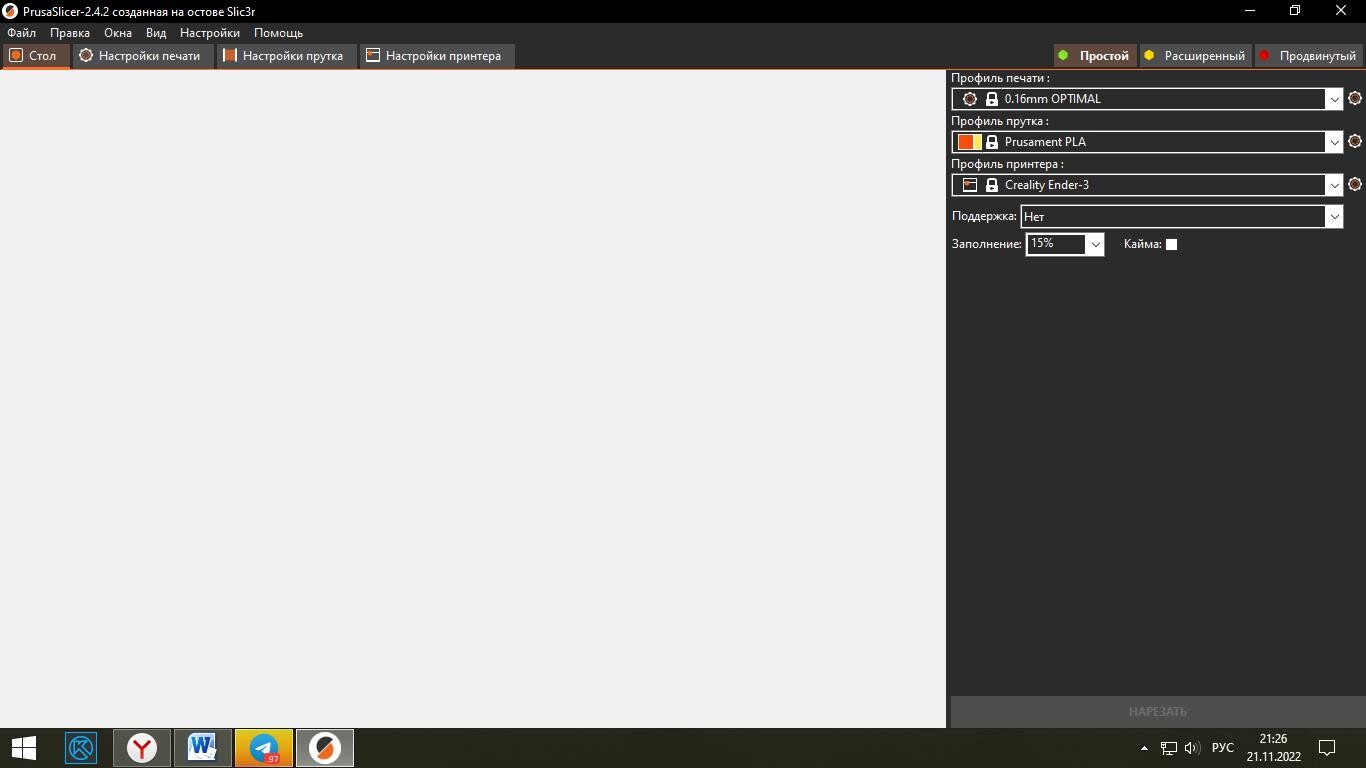Click the filament color swatch for Prusament PLA
The image size is (1366, 768).
[x=969, y=142]
